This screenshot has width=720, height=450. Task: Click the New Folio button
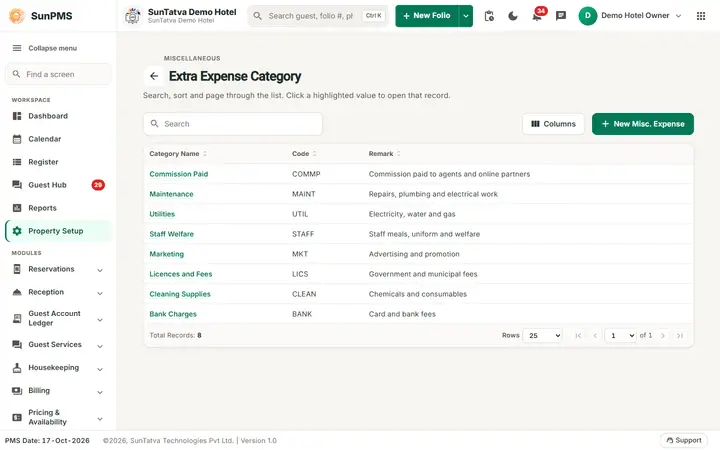click(x=427, y=16)
